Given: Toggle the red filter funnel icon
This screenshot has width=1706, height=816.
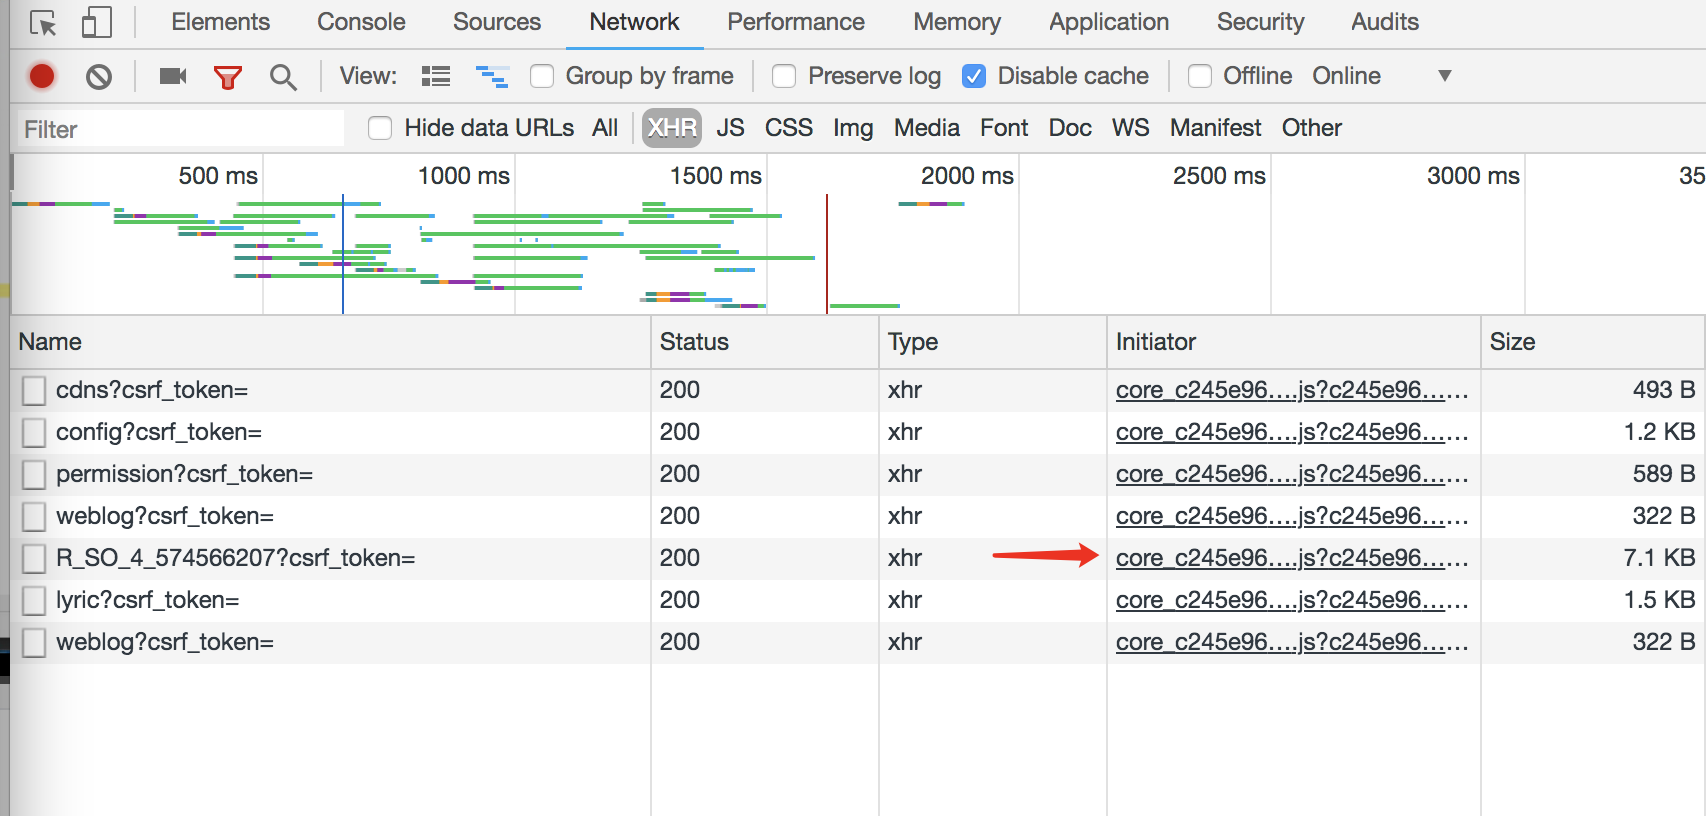Looking at the screenshot, I should click(x=228, y=76).
